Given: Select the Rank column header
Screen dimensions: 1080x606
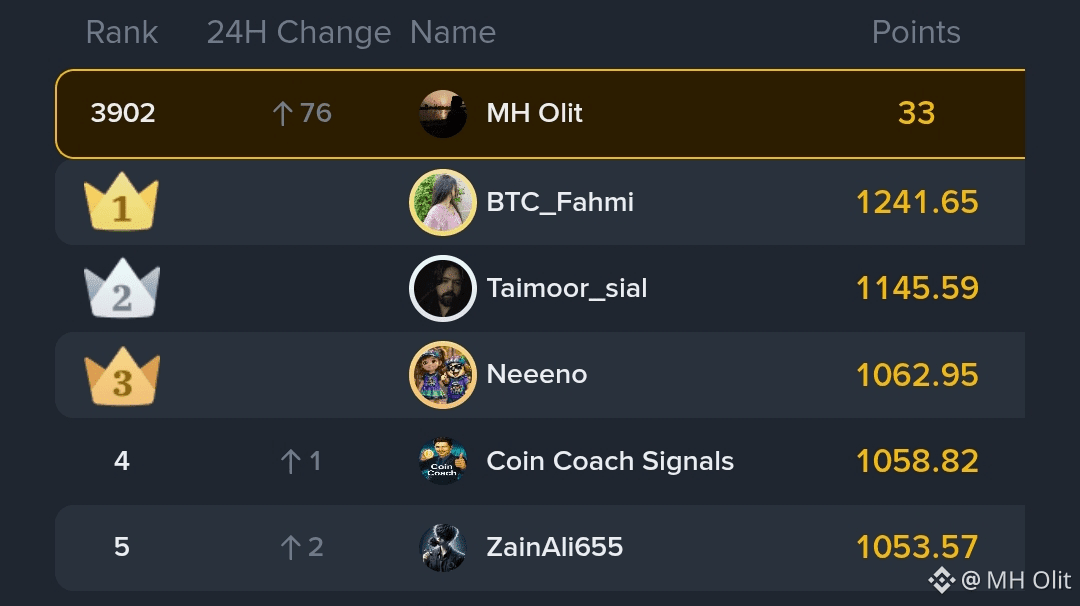Looking at the screenshot, I should coord(122,32).
